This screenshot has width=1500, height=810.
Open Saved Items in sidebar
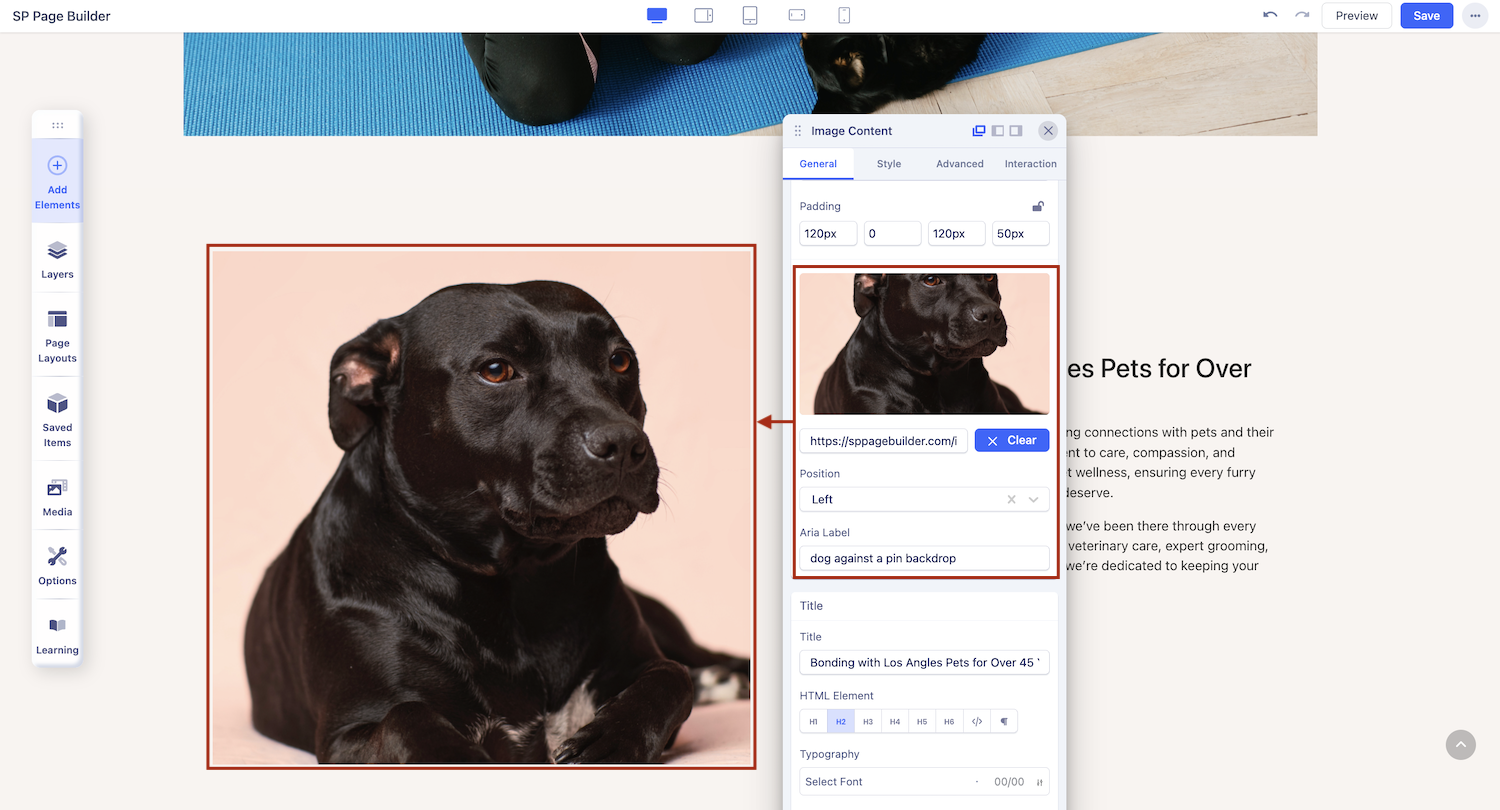(57, 418)
